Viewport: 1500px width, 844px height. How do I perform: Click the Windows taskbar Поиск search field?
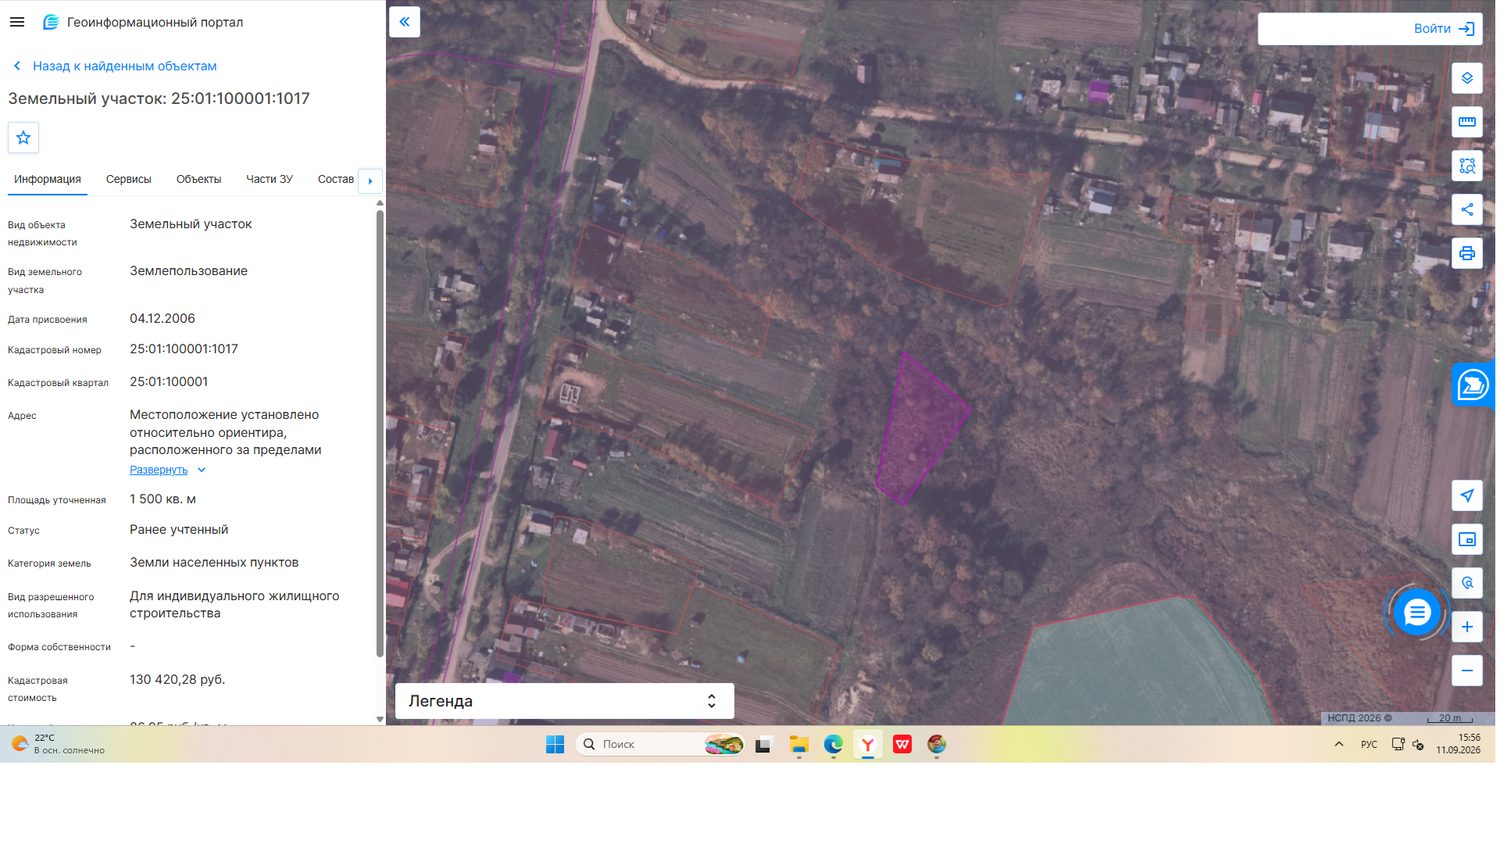(x=660, y=744)
